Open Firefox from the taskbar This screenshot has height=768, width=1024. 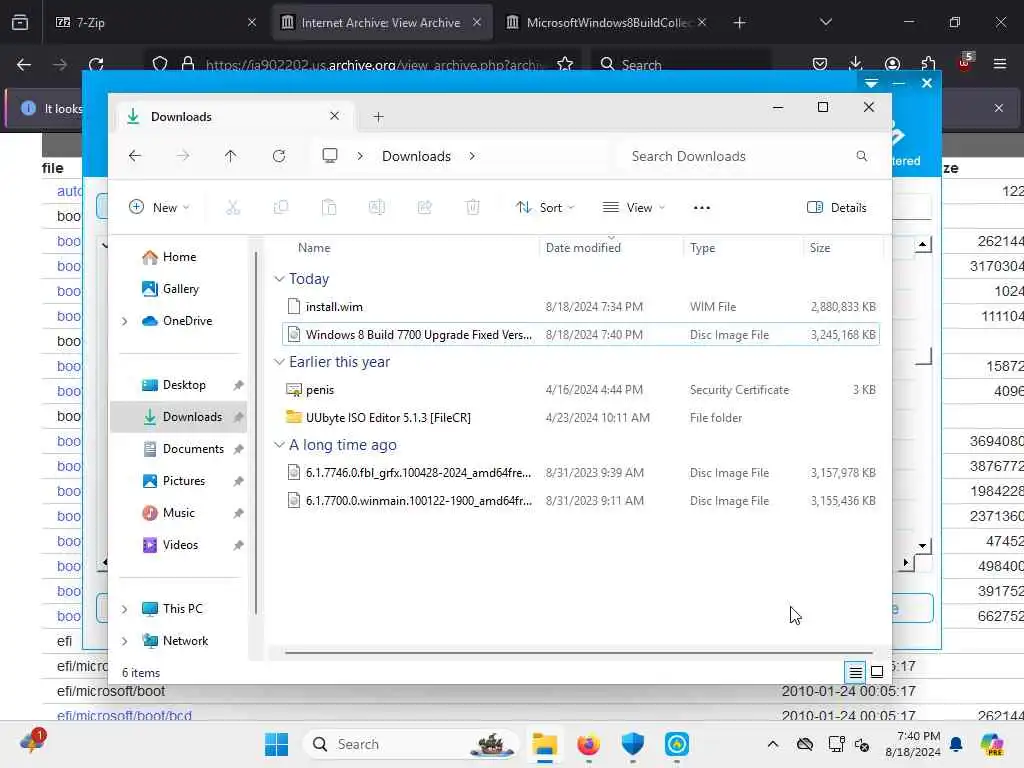(x=588, y=744)
